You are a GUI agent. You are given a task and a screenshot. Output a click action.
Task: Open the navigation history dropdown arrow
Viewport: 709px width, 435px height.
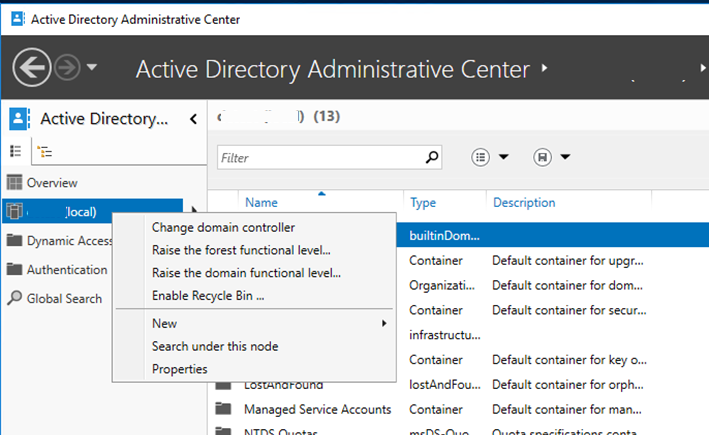tap(92, 67)
